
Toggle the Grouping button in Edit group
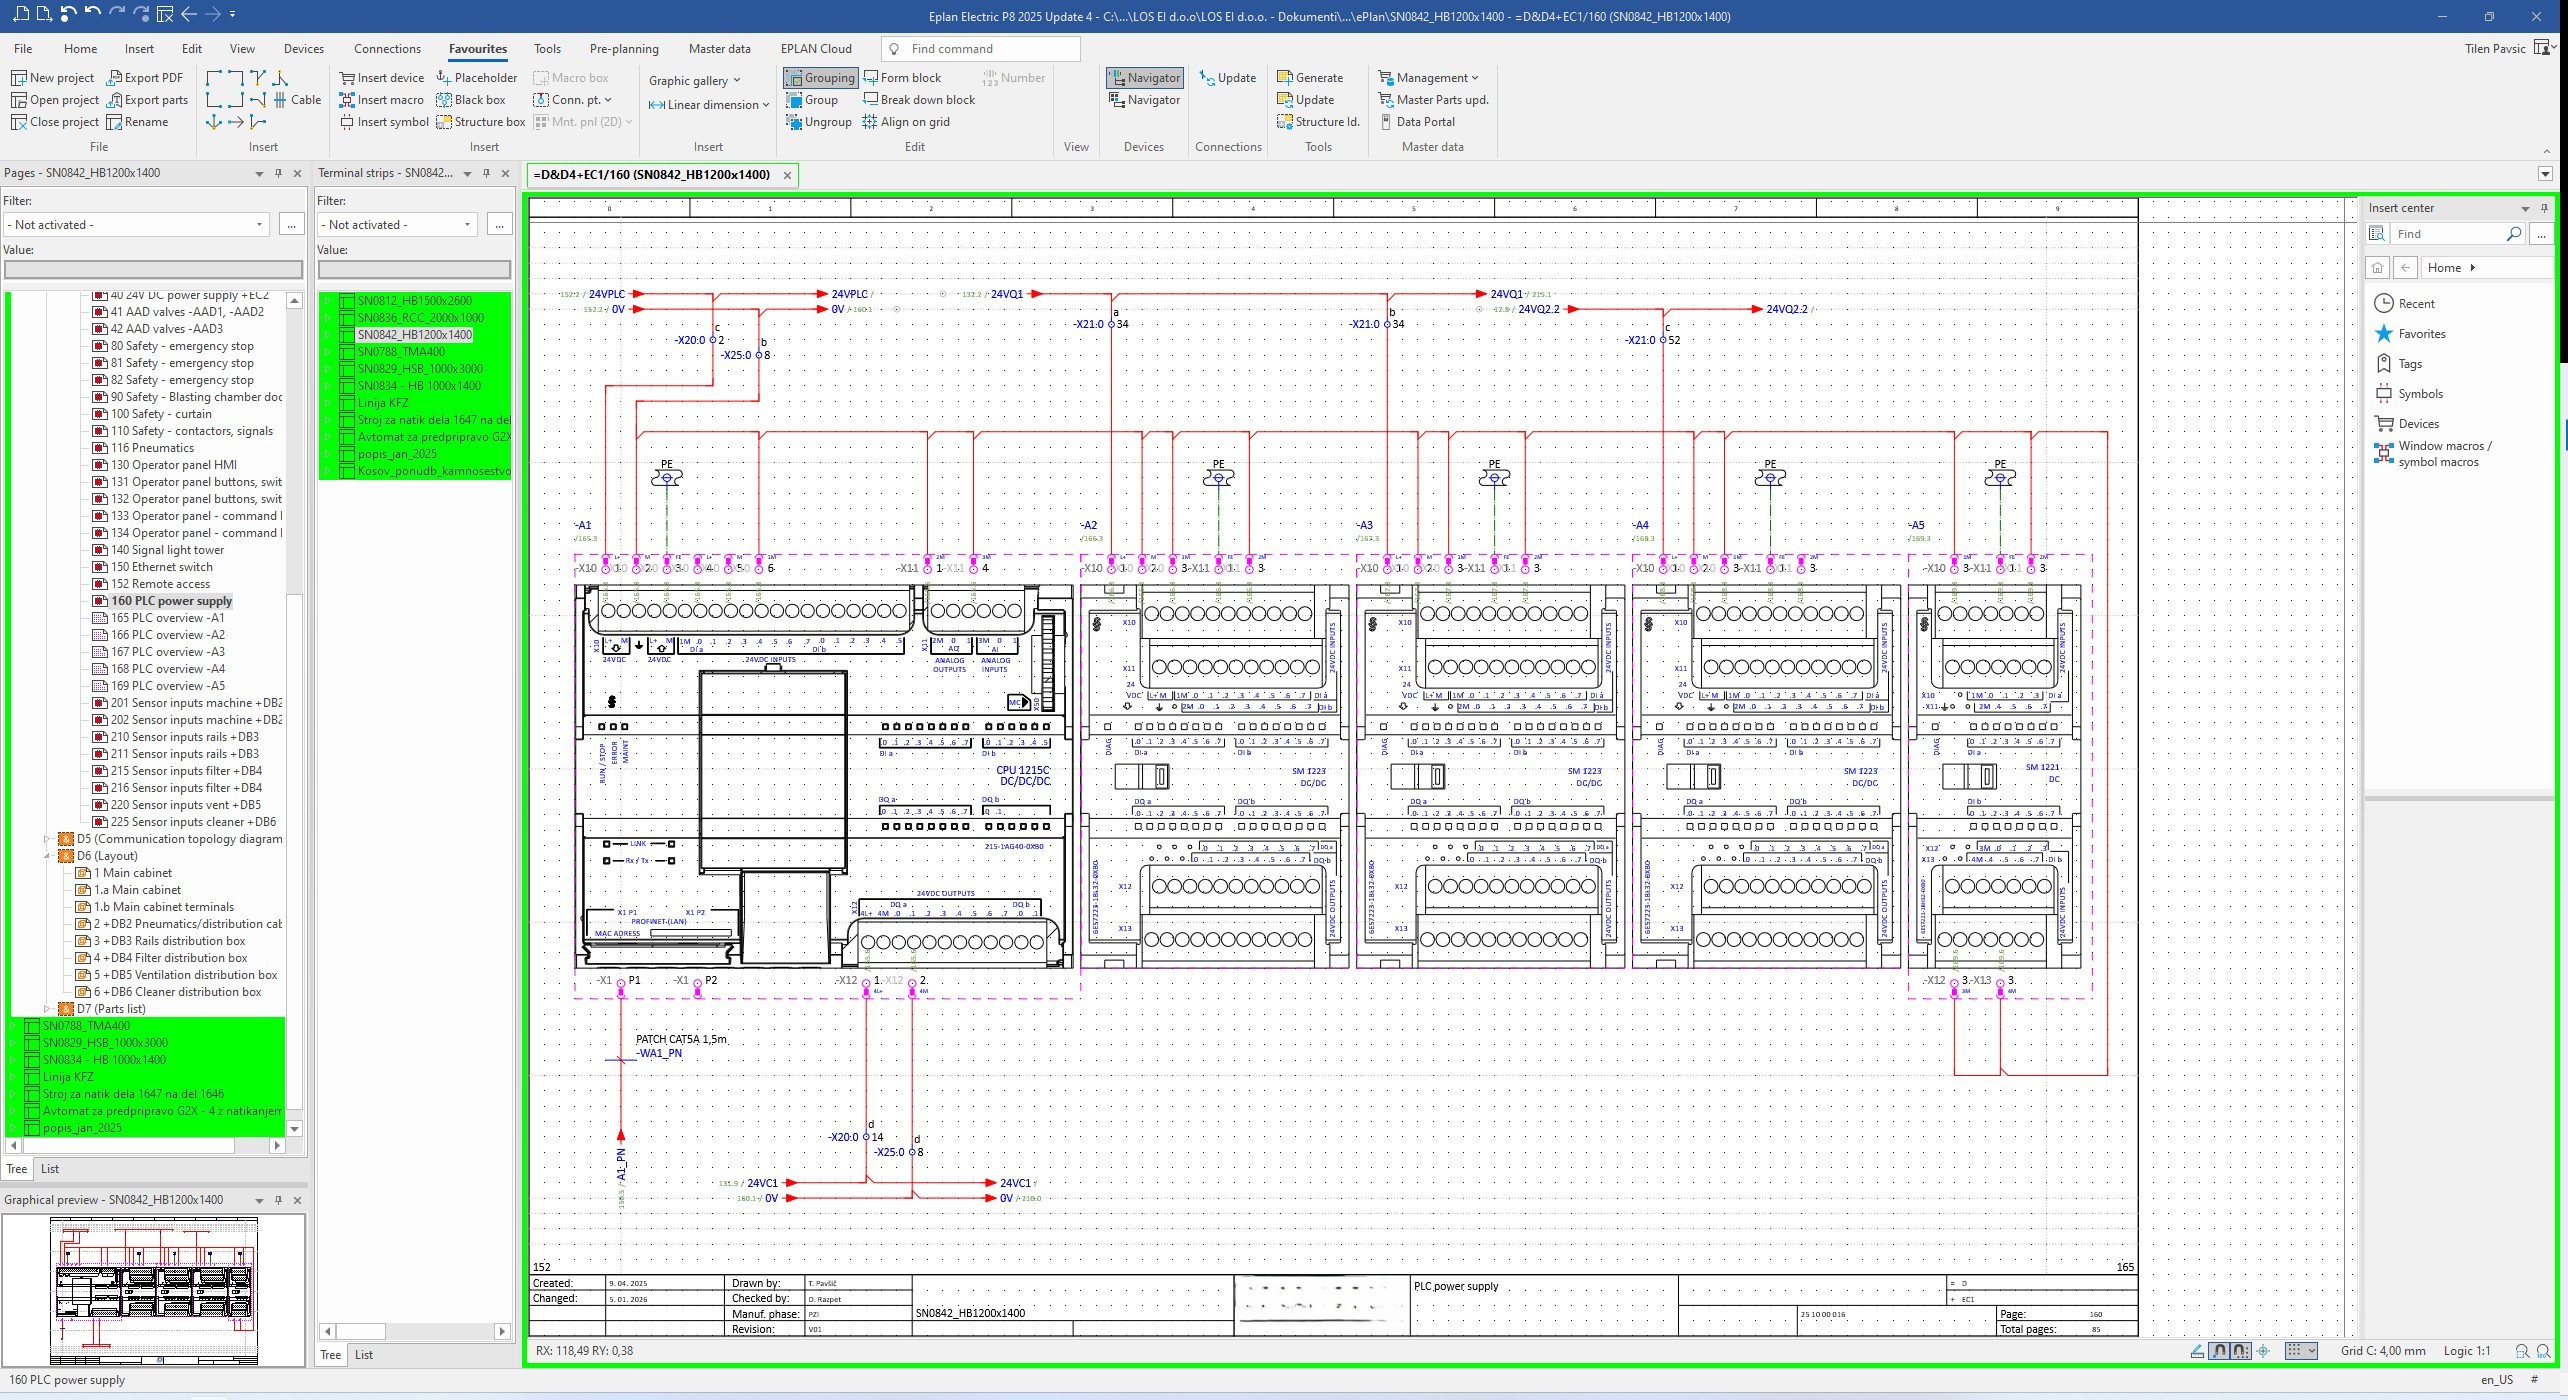821,78
